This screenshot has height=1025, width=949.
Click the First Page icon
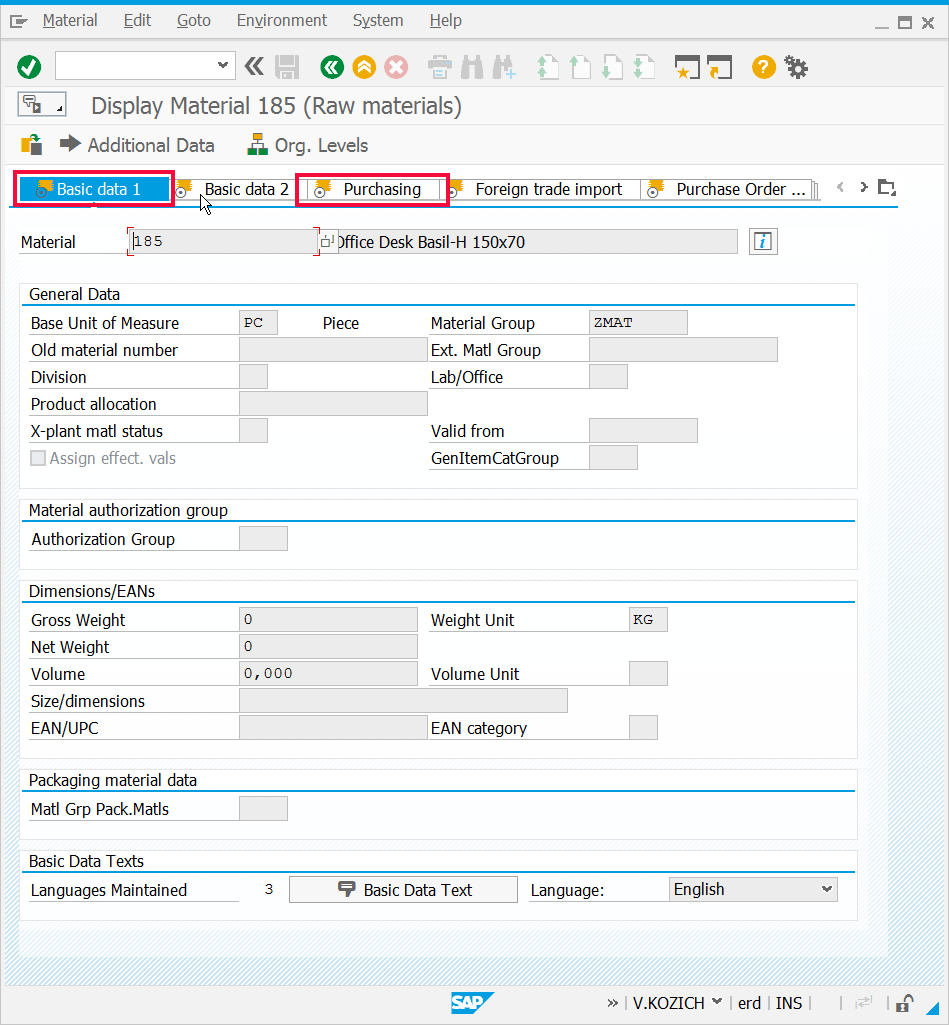[x=548, y=67]
